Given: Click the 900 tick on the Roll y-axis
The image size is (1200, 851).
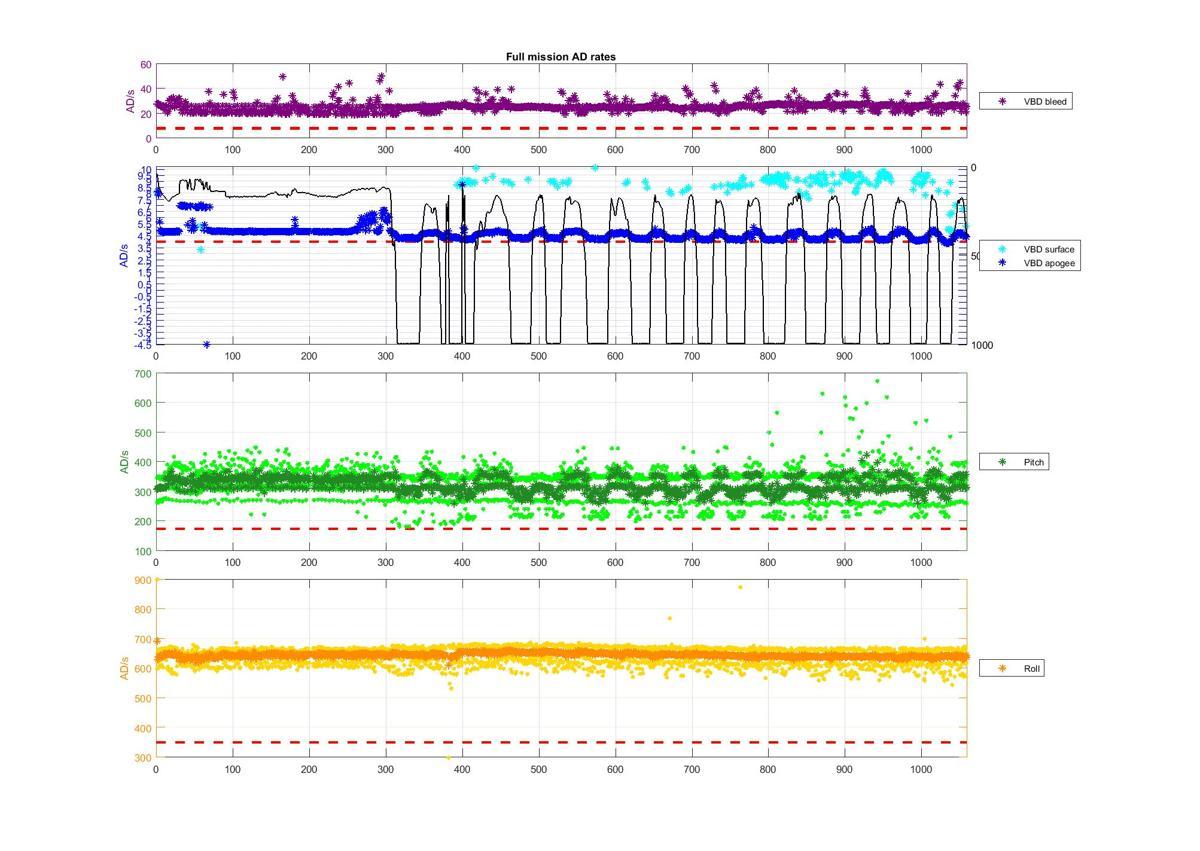Looking at the screenshot, I should coord(142,580).
